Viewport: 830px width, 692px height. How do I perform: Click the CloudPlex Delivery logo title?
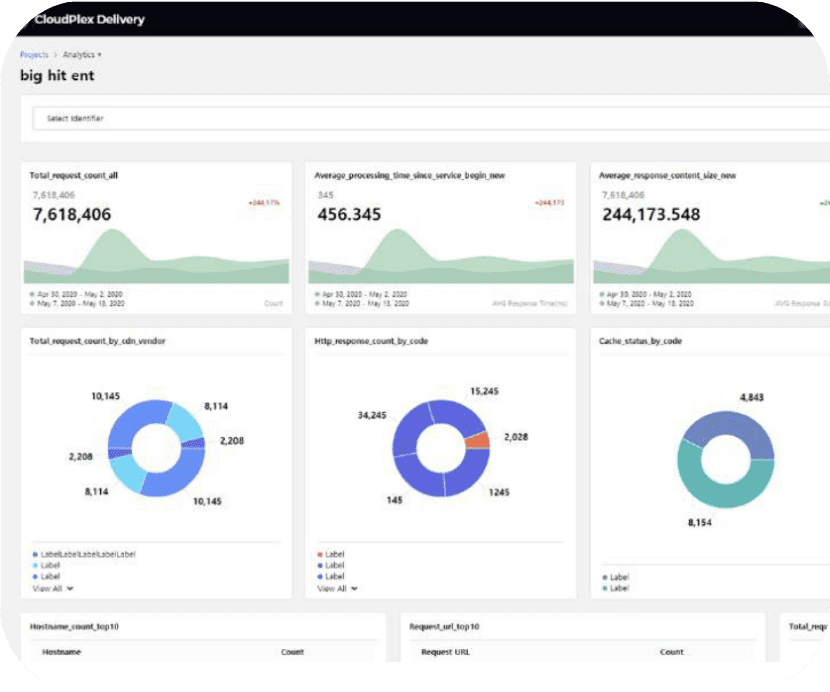(x=89, y=20)
